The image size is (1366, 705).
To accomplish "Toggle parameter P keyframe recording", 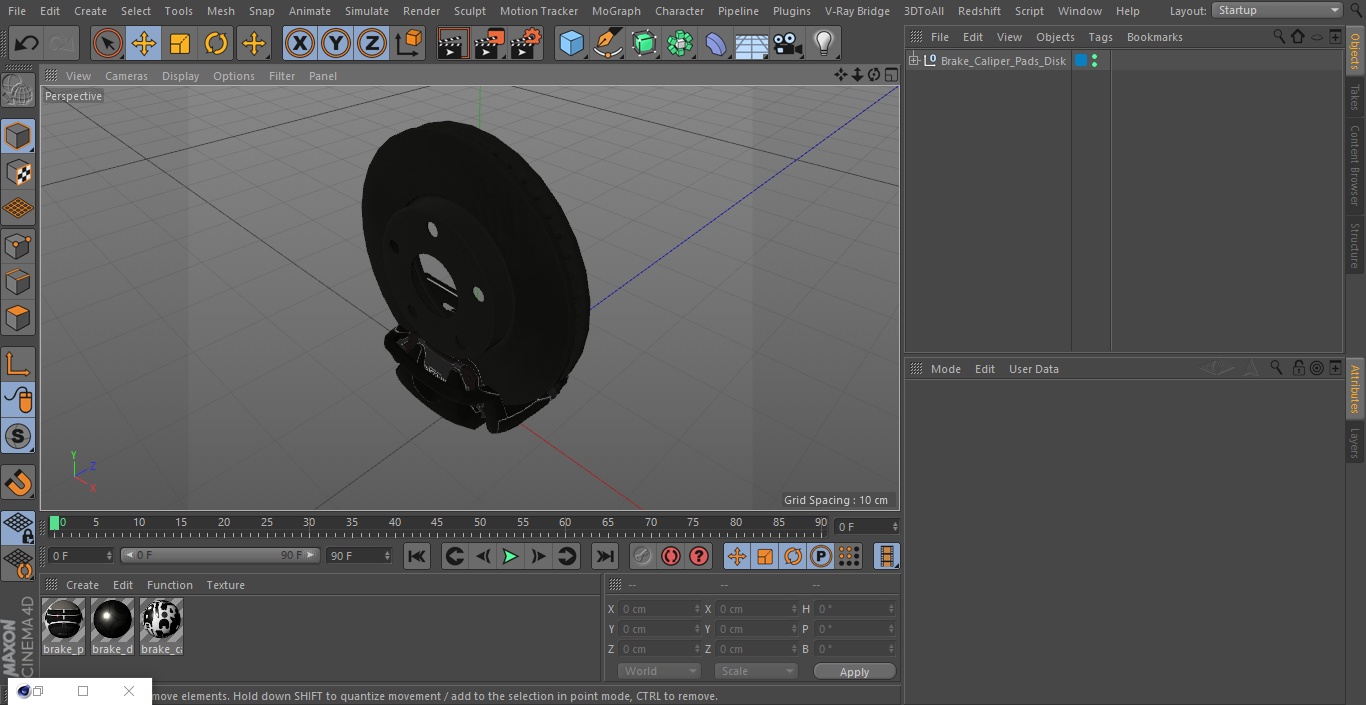I will point(821,556).
